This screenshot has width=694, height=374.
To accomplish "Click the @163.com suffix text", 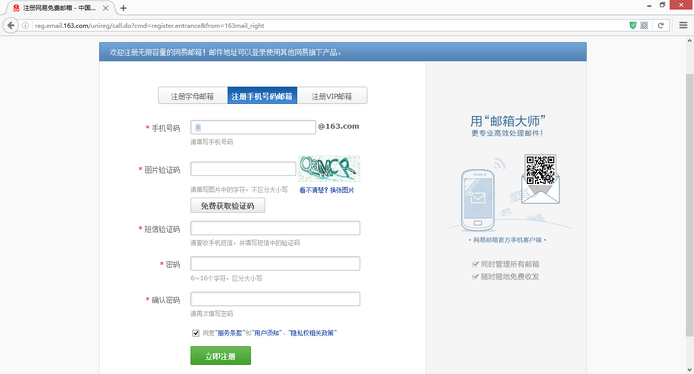I will coord(339,126).
